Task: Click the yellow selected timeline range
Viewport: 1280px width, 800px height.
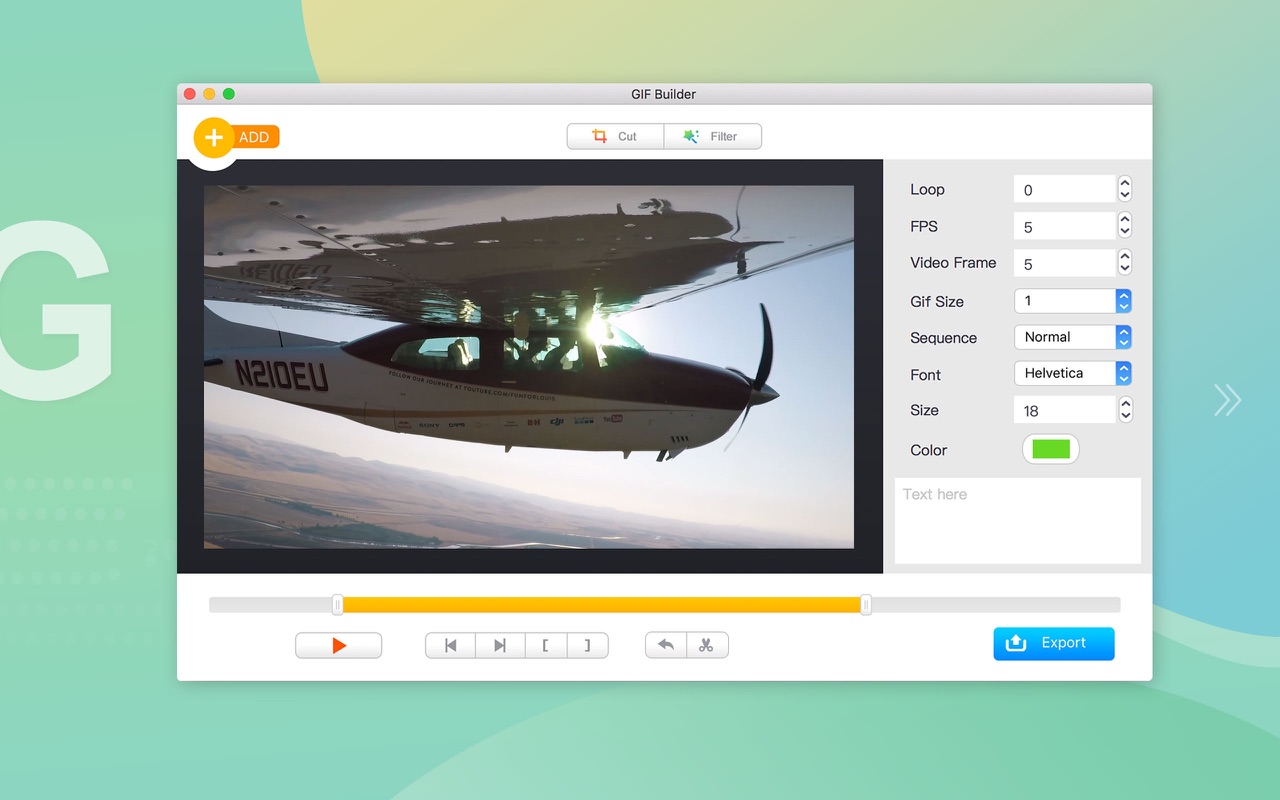Action: [602, 604]
